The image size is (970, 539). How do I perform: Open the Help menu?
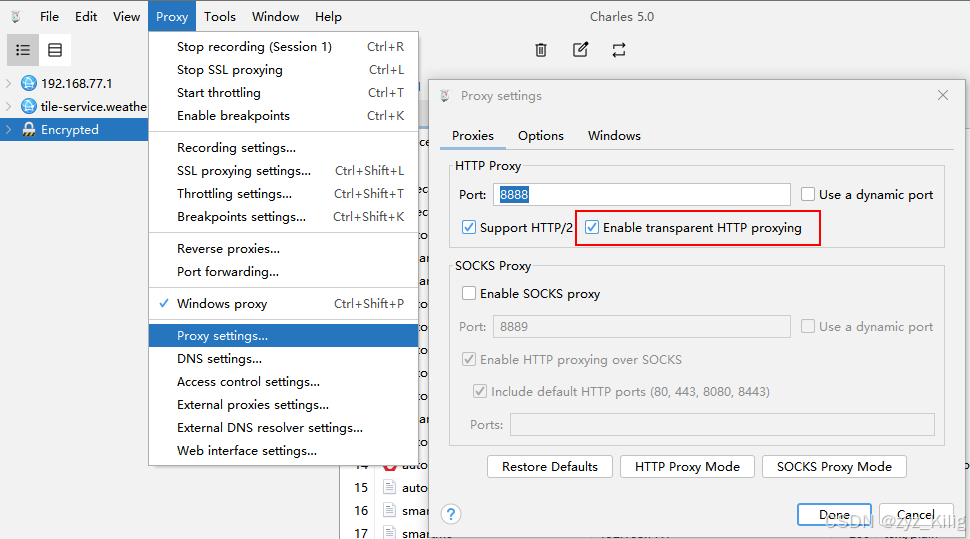[x=328, y=17]
